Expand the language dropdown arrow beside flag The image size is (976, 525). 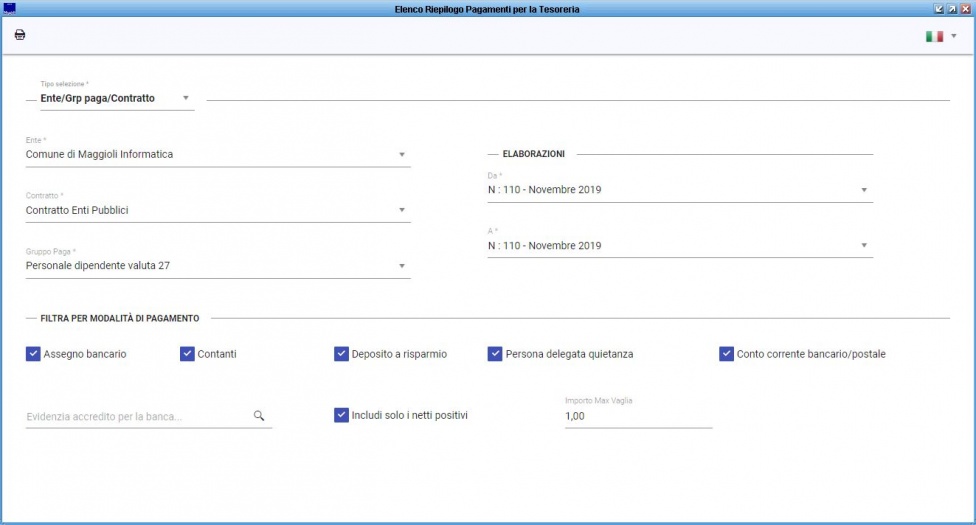coord(954,36)
